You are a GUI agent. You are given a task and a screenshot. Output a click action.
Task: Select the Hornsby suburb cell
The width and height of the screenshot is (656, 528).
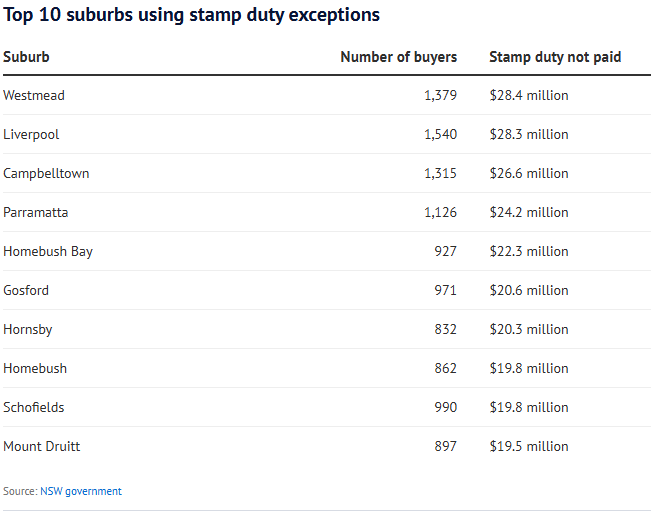click(x=28, y=329)
